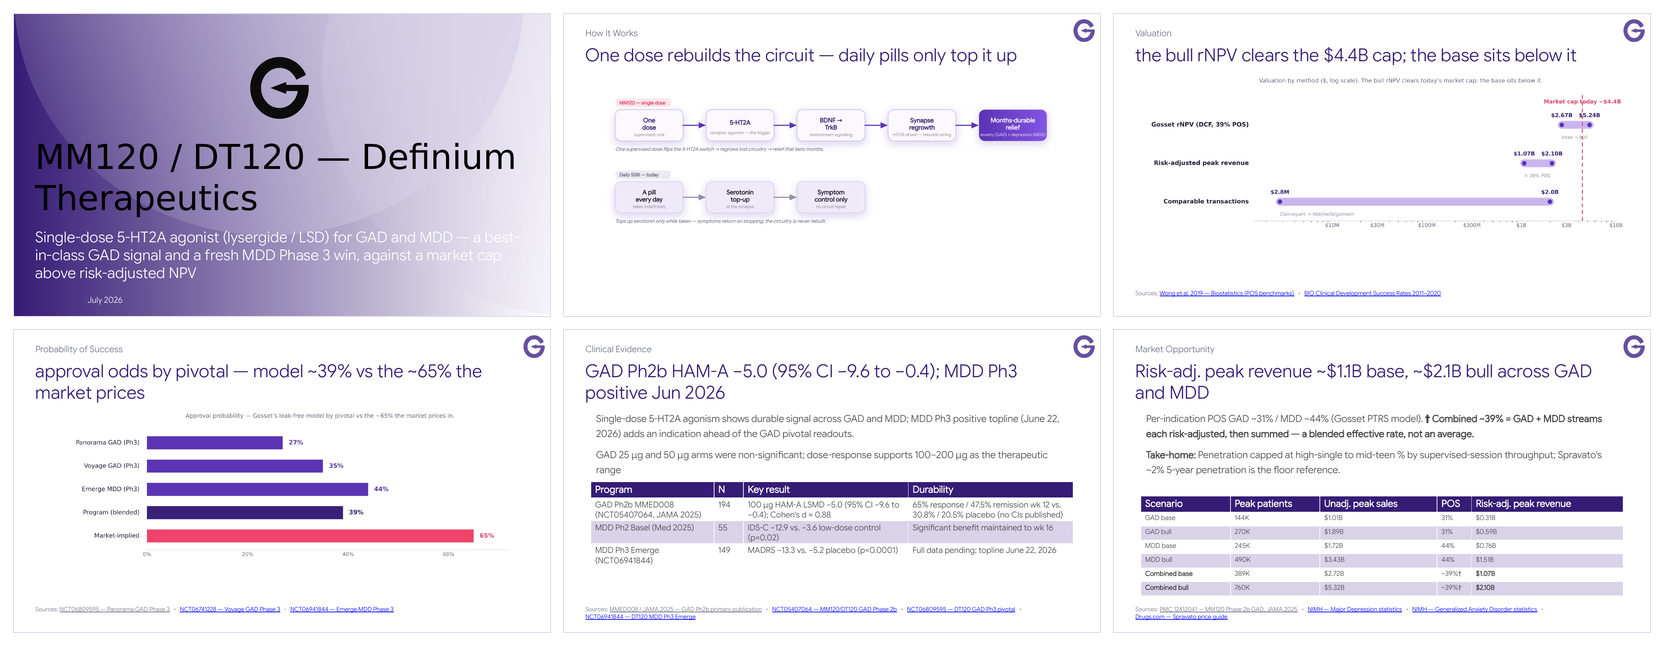This screenshot has height=646, width=1664.
Task: Open the NCT05407064 MM120/DT120 GAD Phase 2b link
Action: 834,609
